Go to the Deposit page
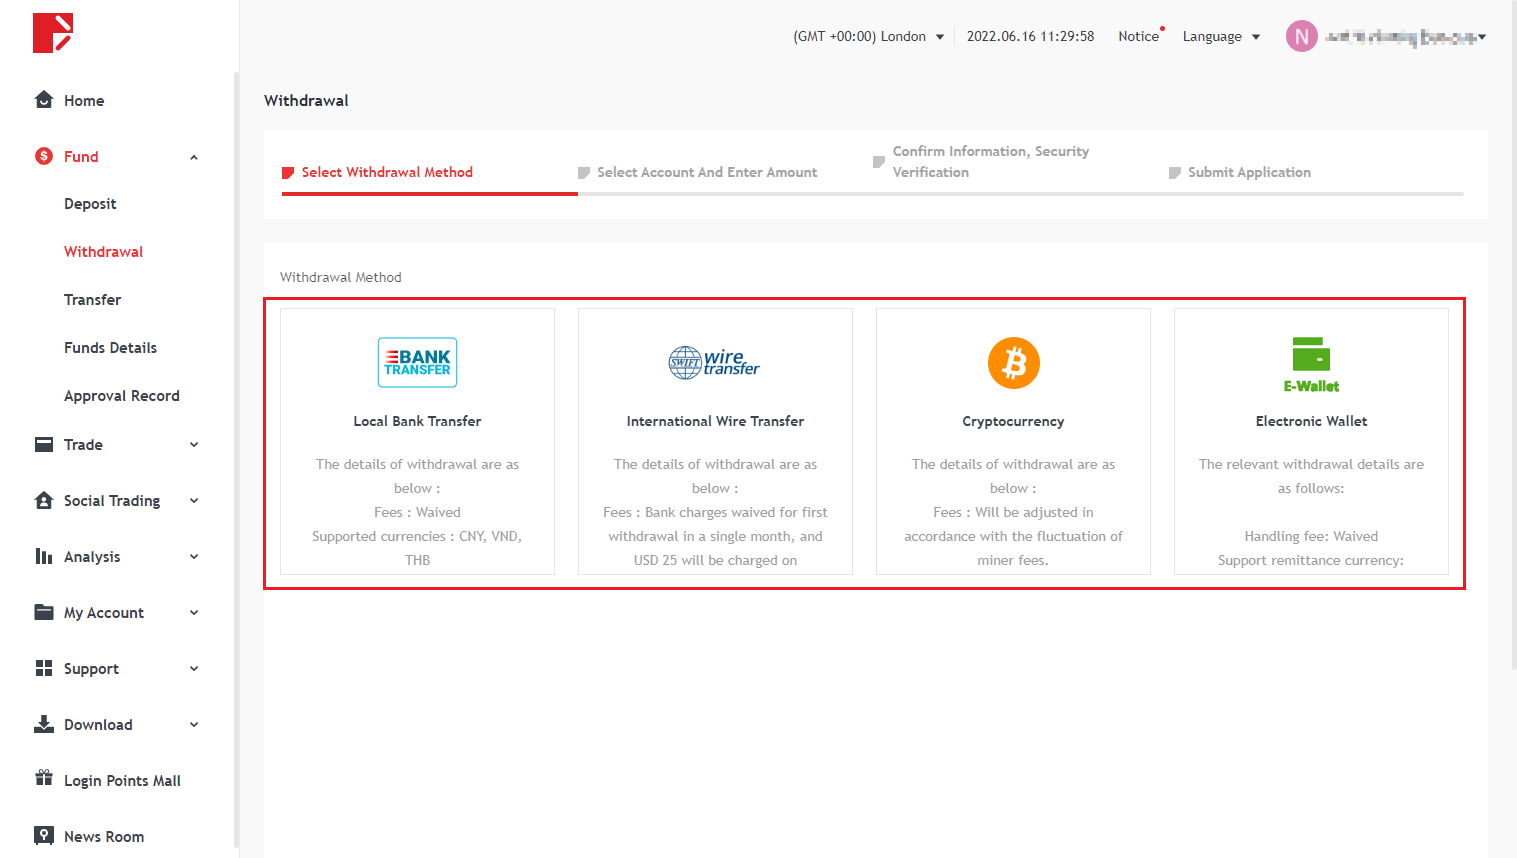Viewport: 1517px width, 858px height. (90, 204)
